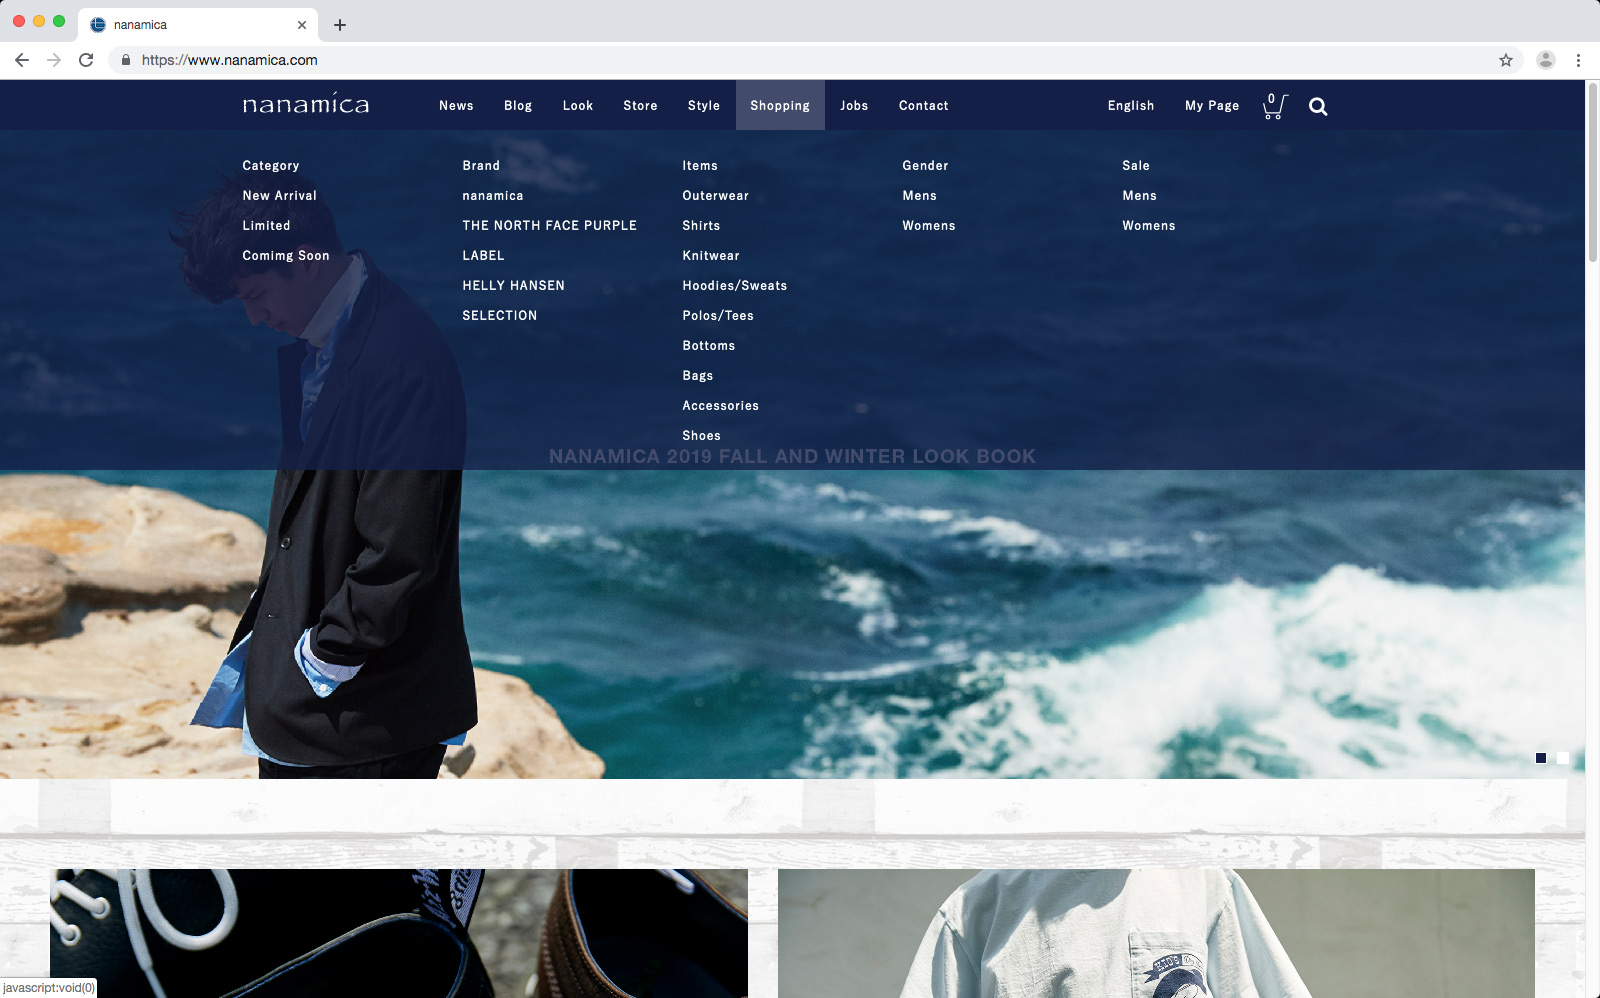
Task: Select Mens under Sale
Action: [x=1139, y=196]
